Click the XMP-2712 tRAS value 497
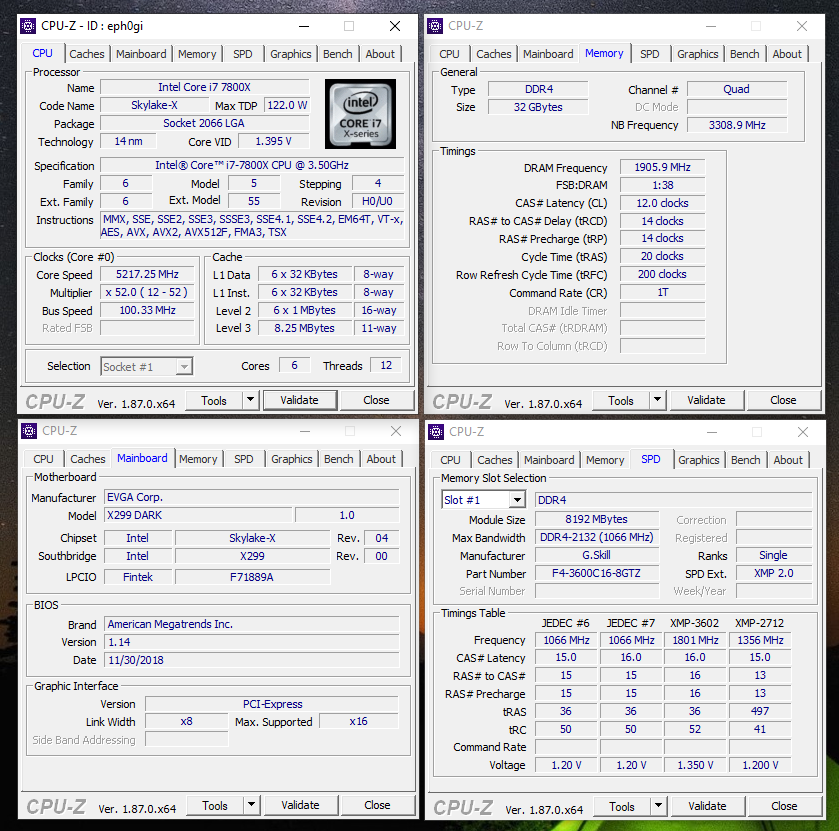839x831 pixels. click(x=760, y=711)
